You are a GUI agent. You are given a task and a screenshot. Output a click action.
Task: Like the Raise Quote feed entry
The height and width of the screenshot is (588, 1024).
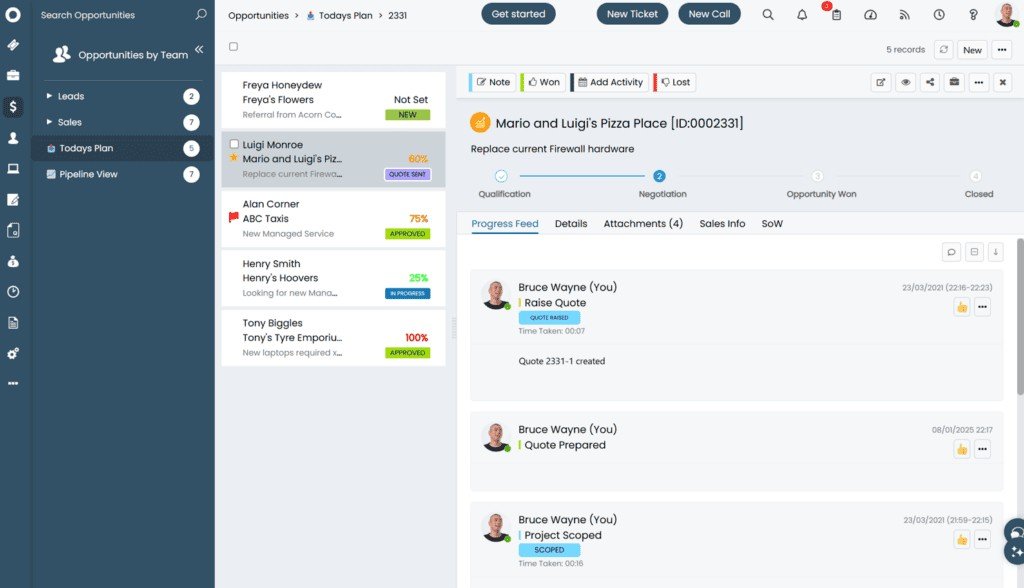pyautogui.click(x=962, y=307)
